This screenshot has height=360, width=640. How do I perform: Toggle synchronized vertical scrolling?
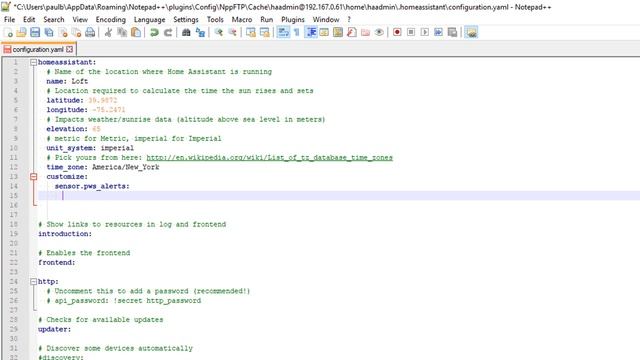(251, 32)
